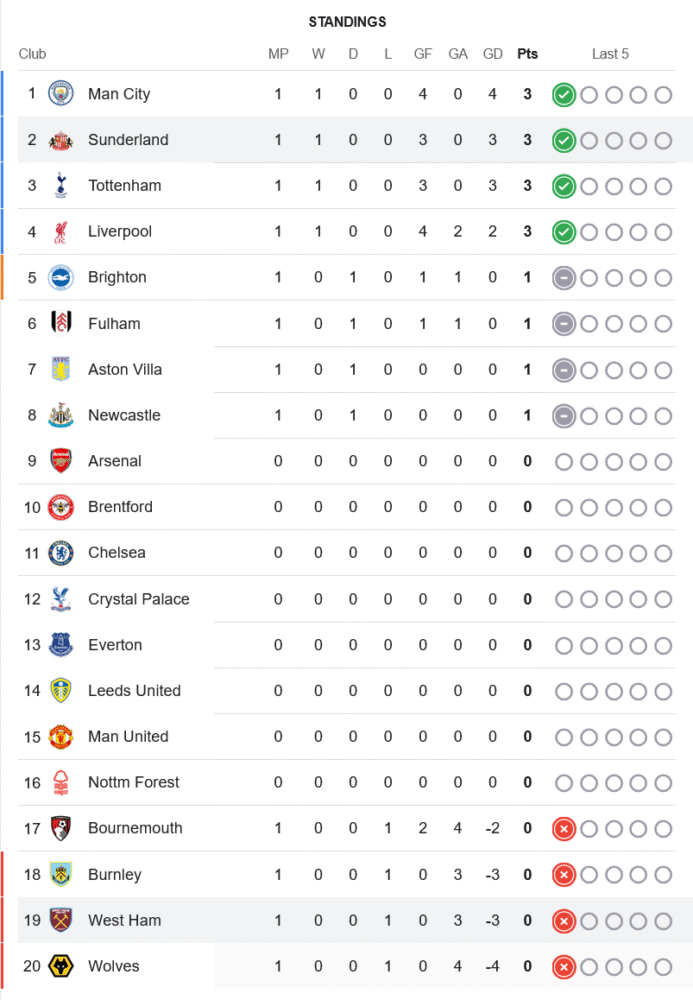This screenshot has width=693, height=1000.
Task: Click the Club column header
Action: pos(32,54)
